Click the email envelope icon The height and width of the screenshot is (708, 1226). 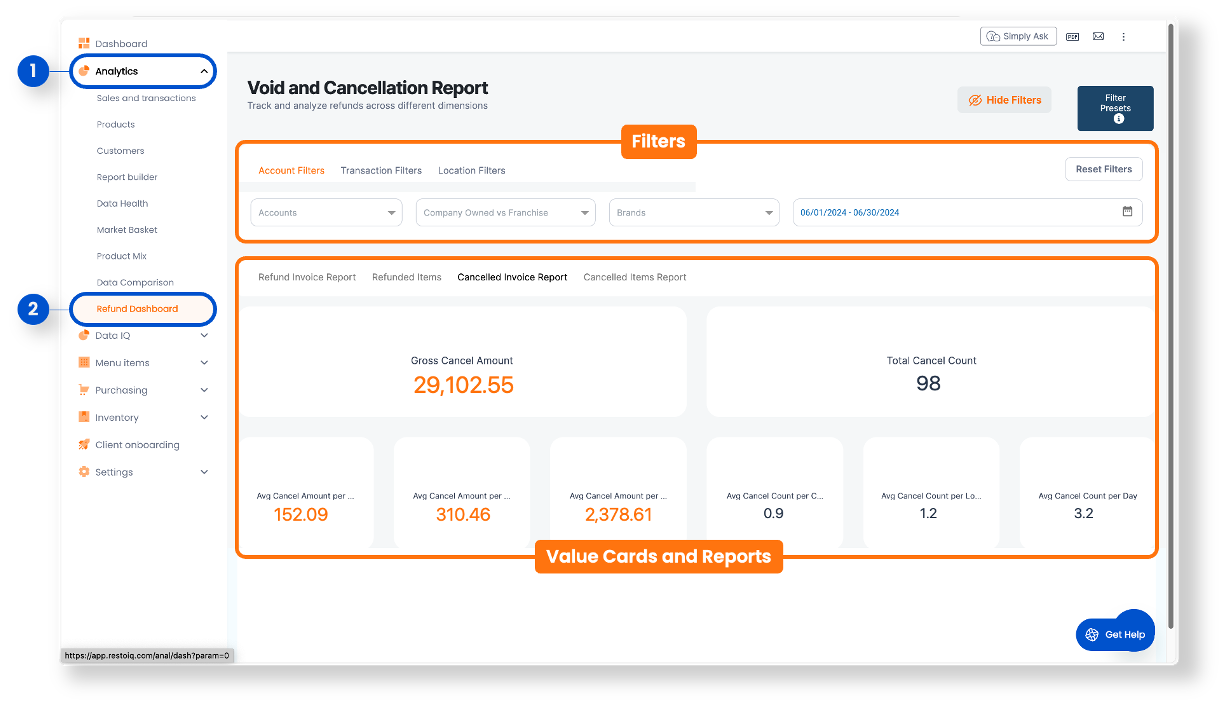[x=1098, y=36]
